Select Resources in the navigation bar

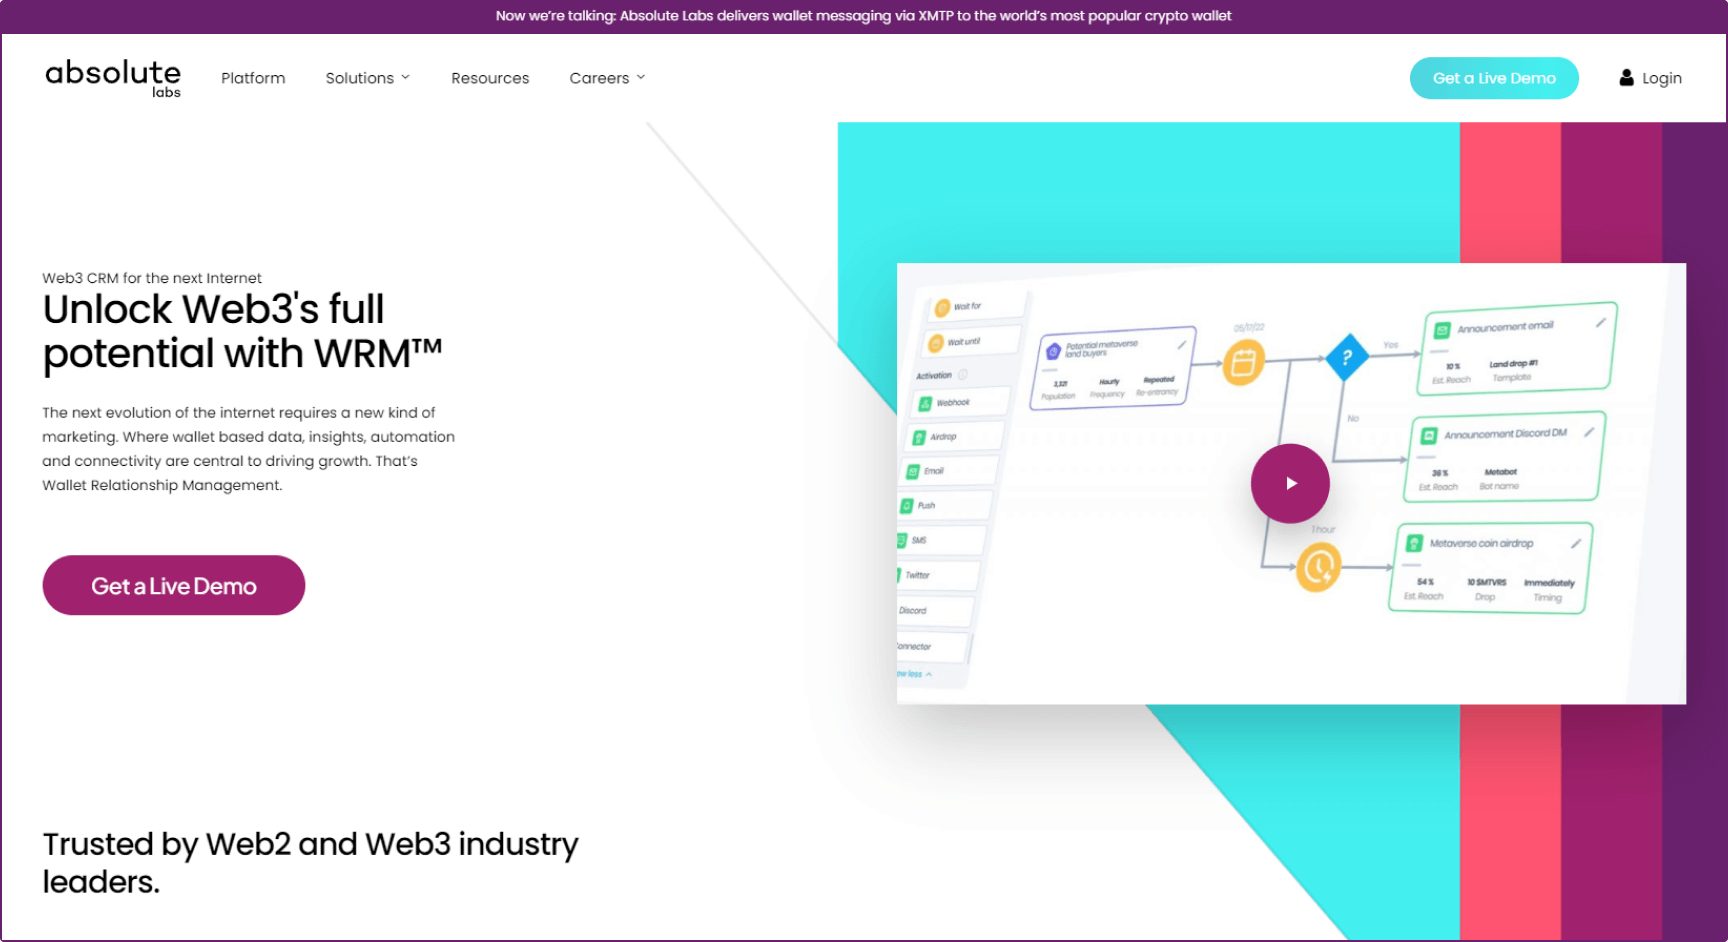click(x=490, y=78)
